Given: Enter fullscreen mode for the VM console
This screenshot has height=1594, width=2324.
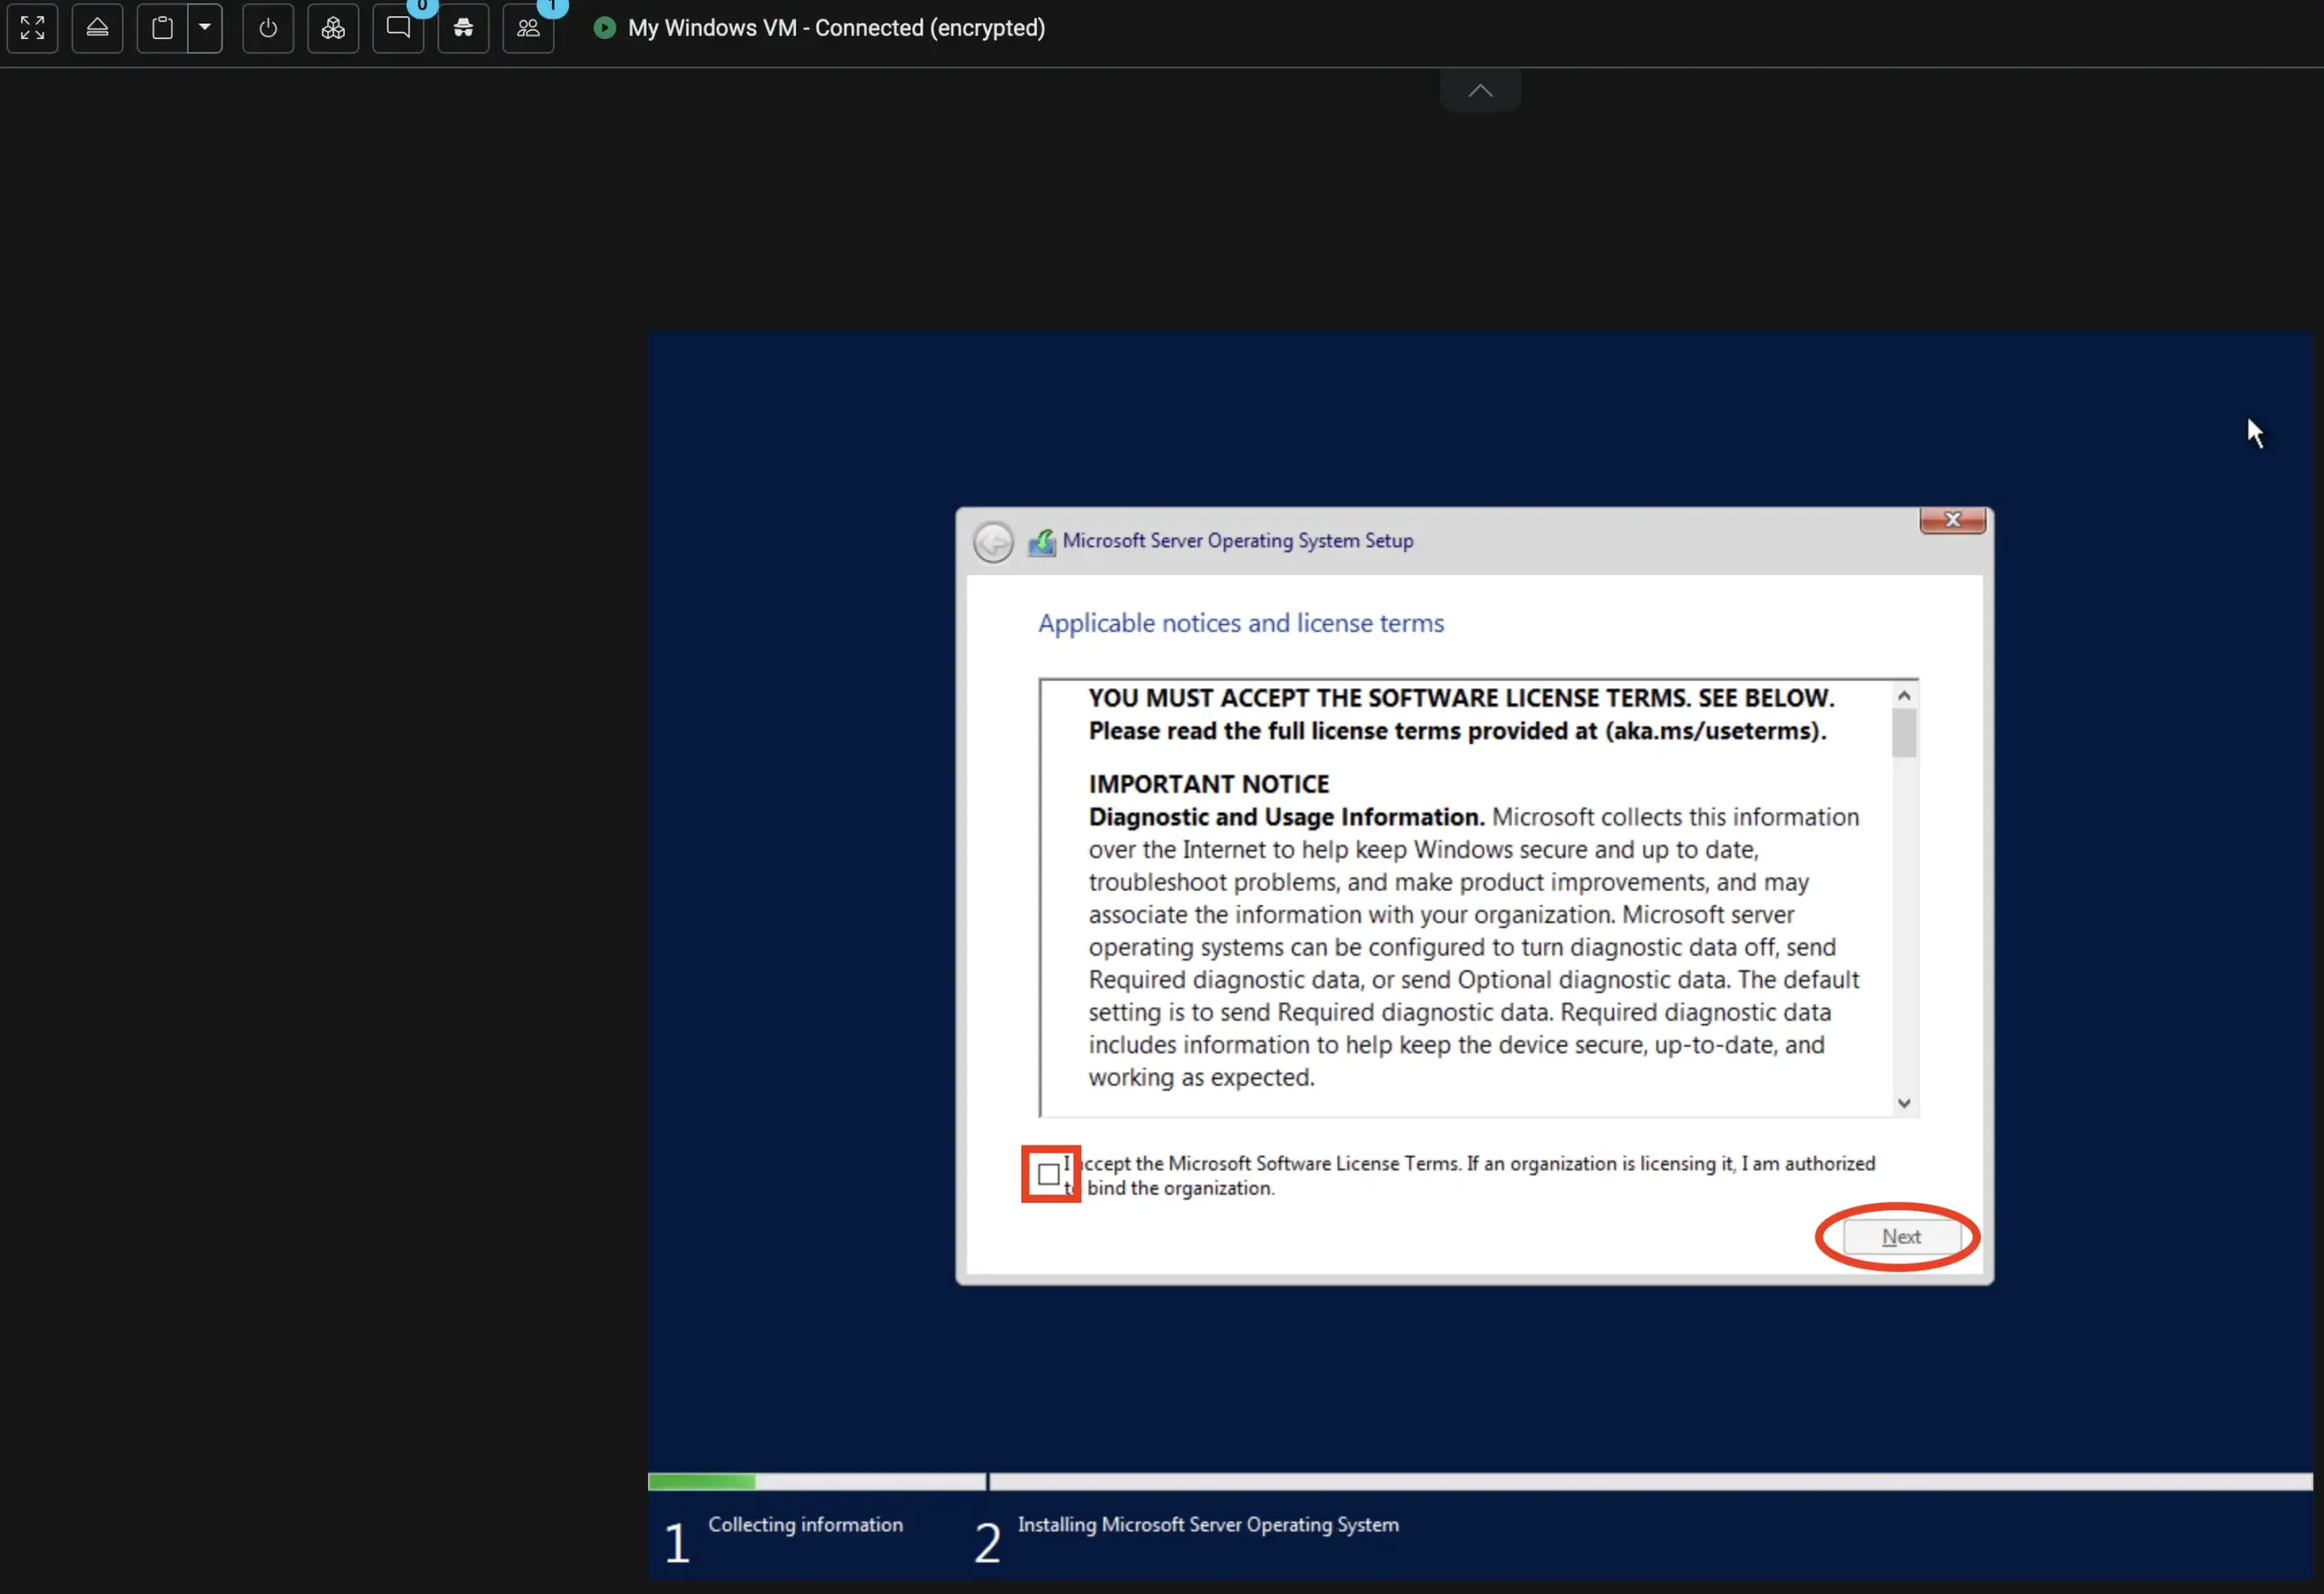Looking at the screenshot, I should [32, 28].
